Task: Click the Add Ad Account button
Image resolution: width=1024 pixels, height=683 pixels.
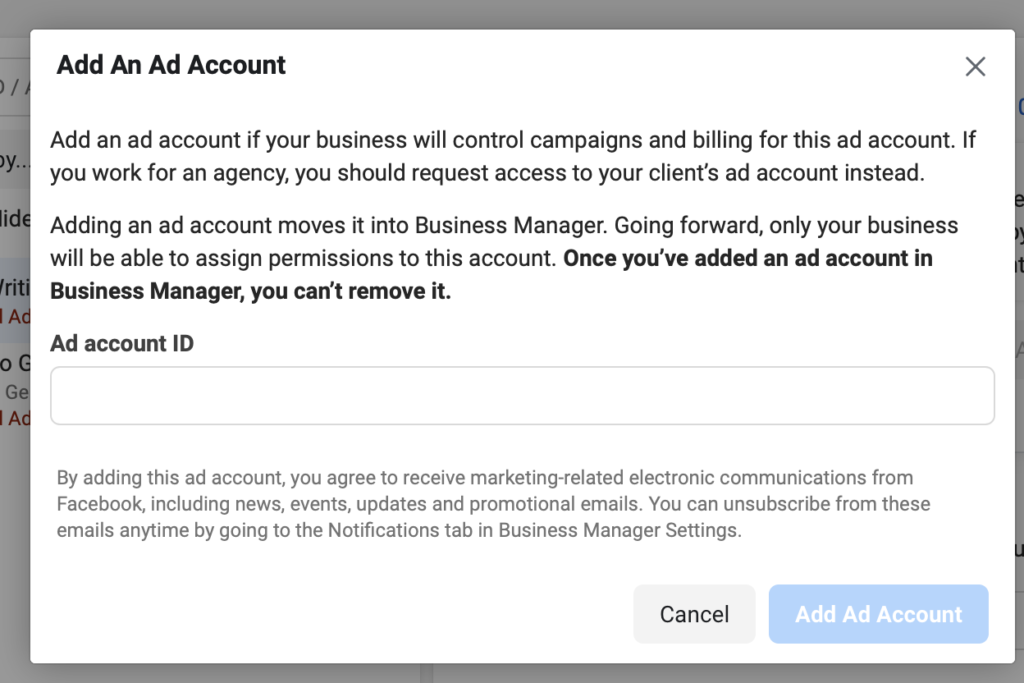Action: click(x=878, y=614)
